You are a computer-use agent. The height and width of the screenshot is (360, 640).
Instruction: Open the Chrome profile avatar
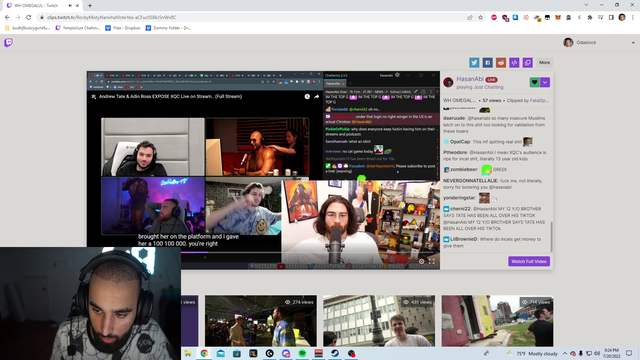click(x=622, y=17)
